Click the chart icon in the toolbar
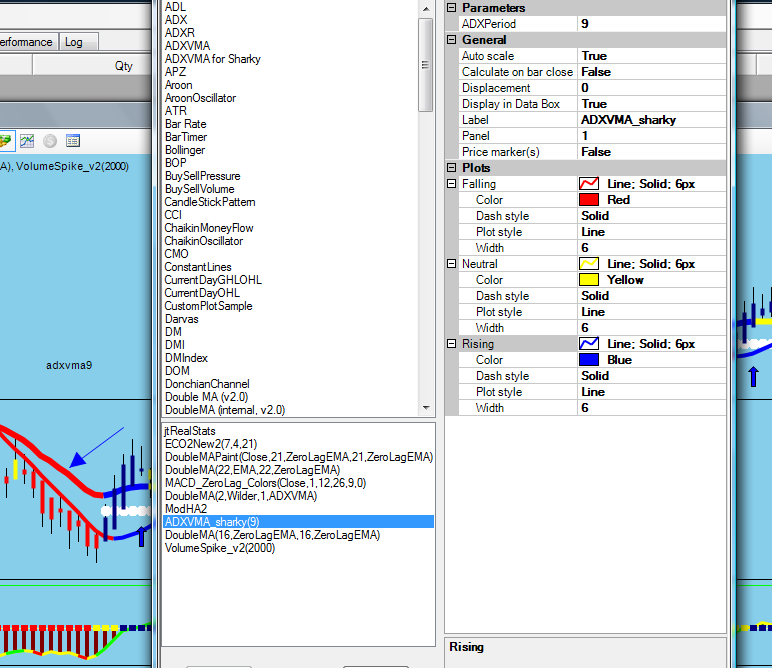This screenshot has width=772, height=668. (x=27, y=141)
